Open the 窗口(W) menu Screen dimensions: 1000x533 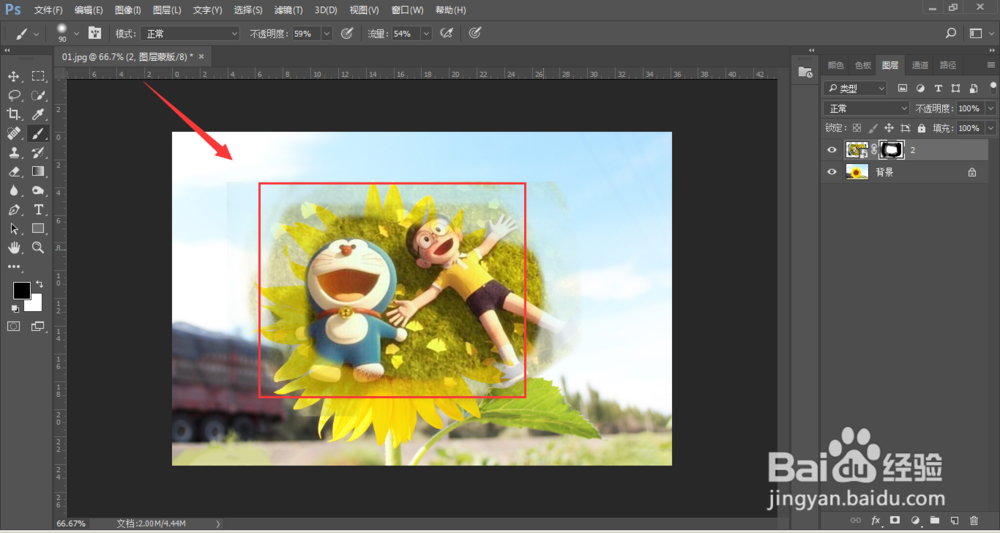point(408,10)
